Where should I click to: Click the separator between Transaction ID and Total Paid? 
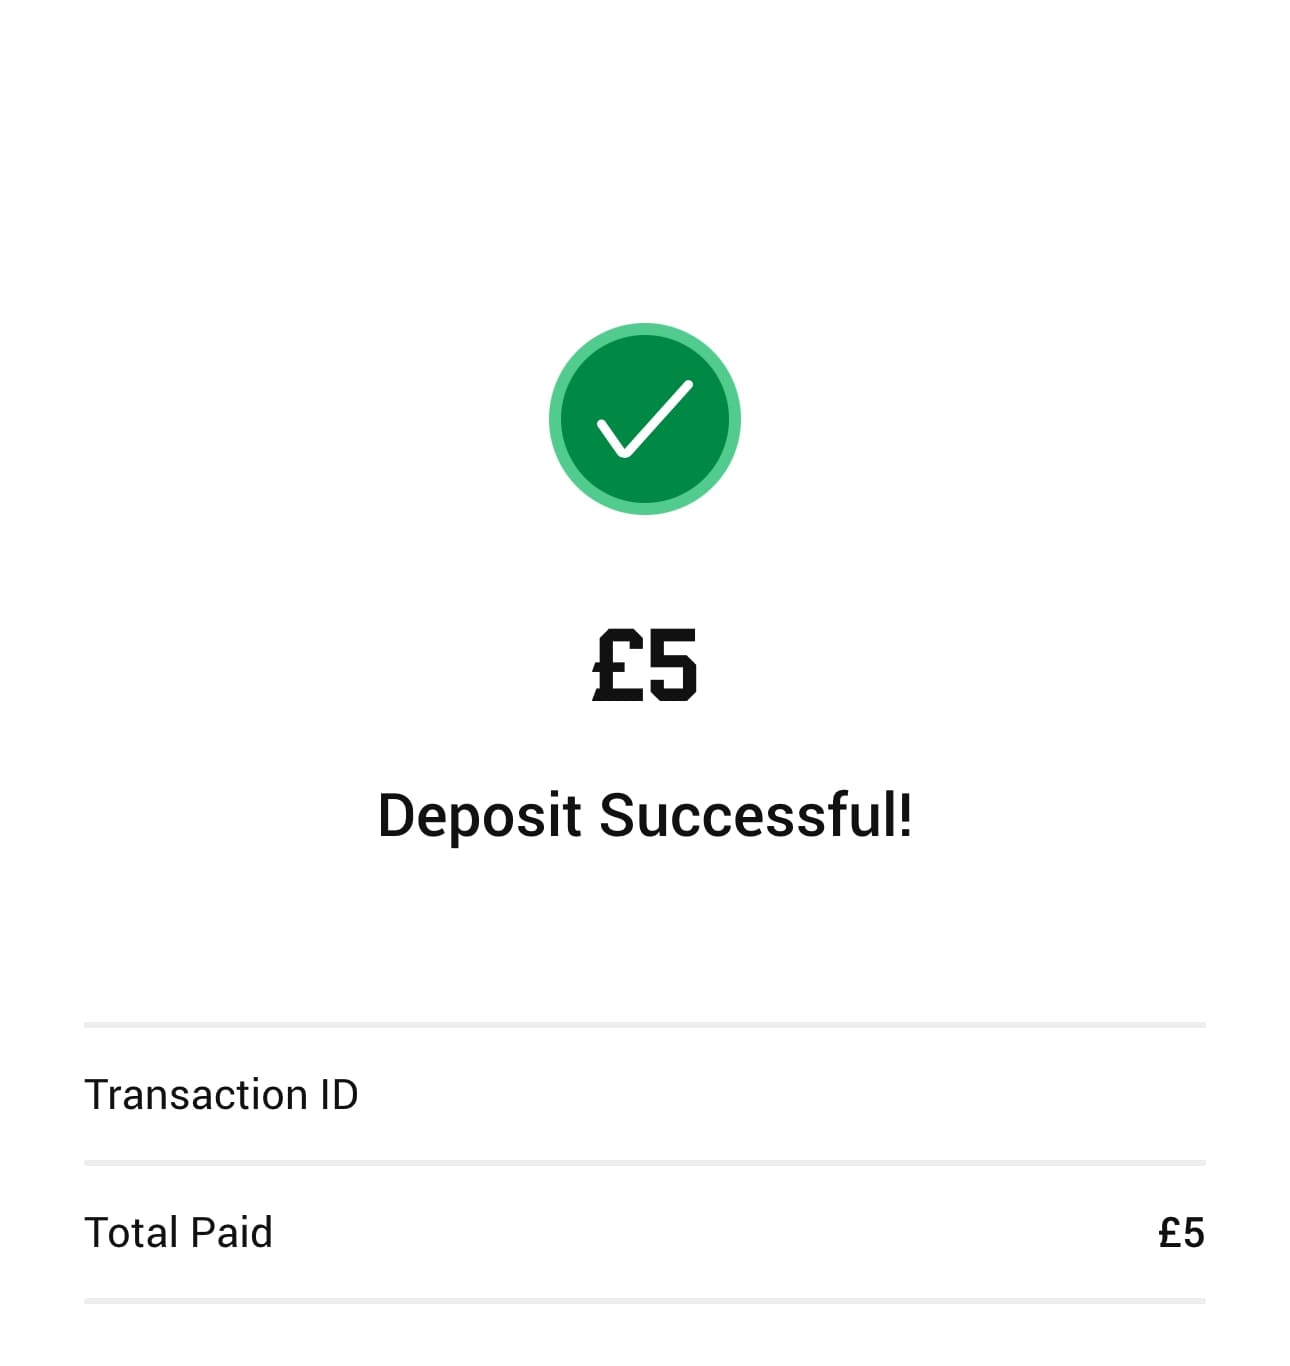[x=644, y=1163]
